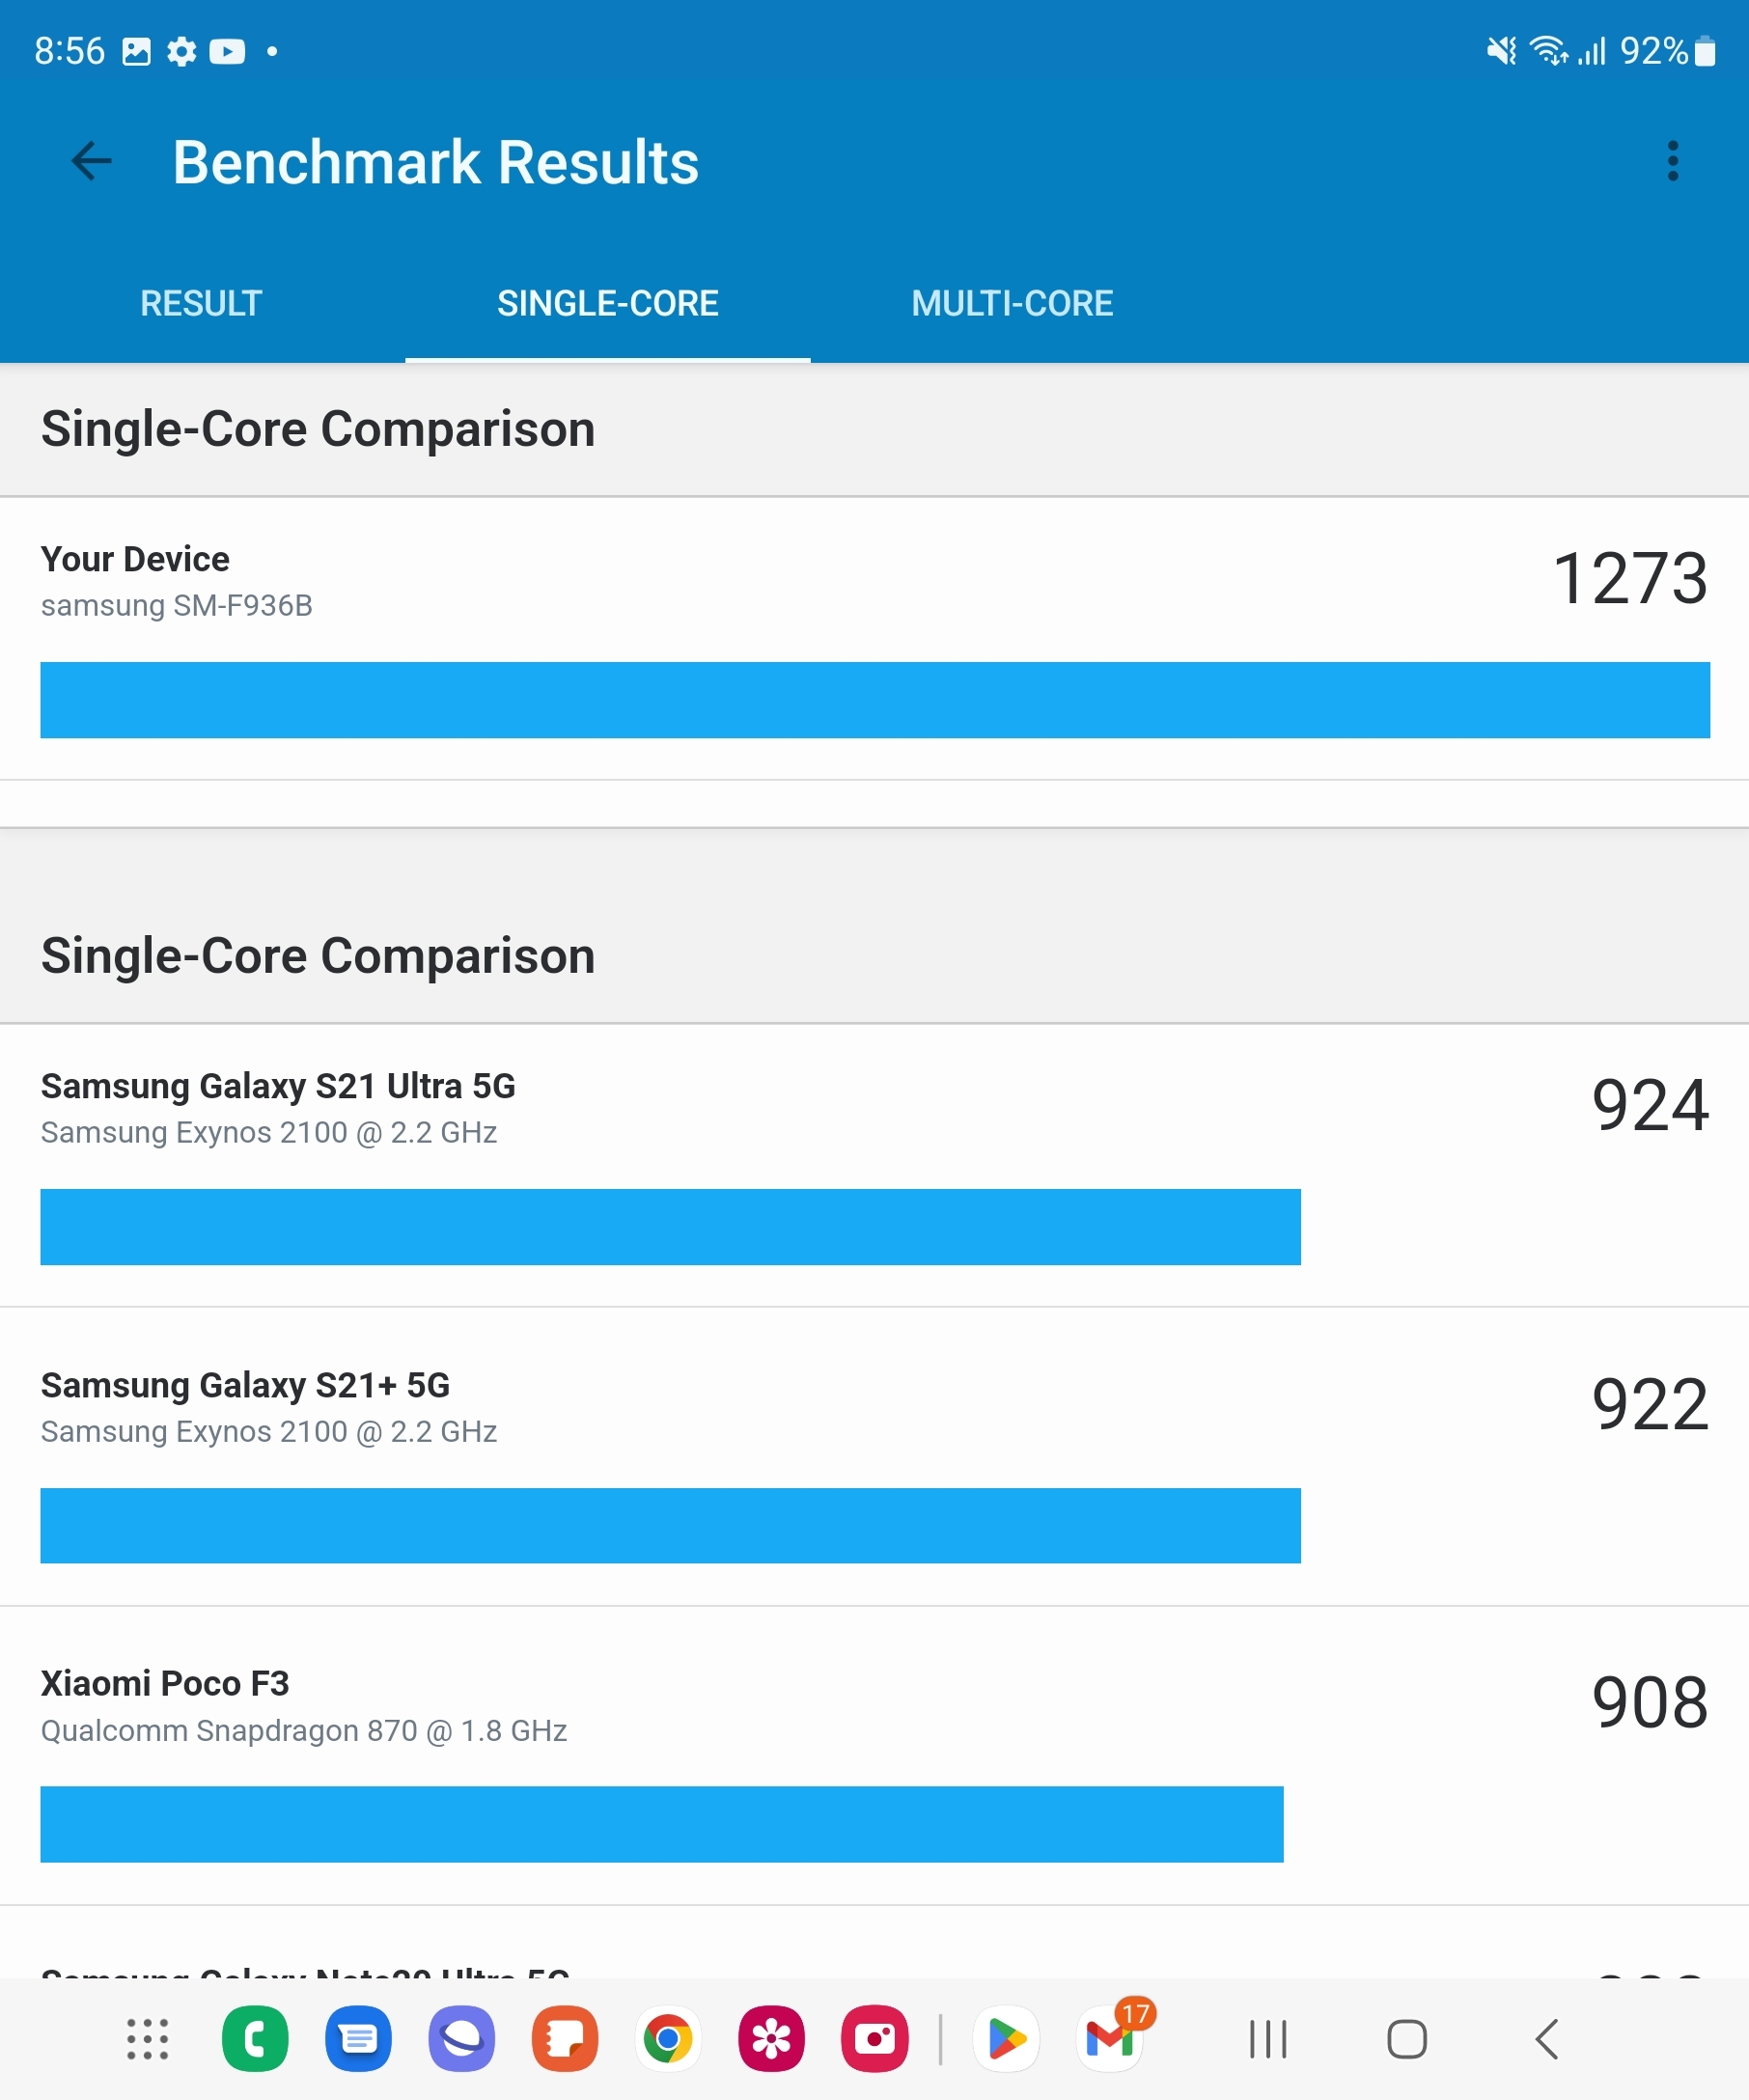Launch Google Chrome from the taskbar
Screen dimensions: 1749x2100
(668, 2039)
